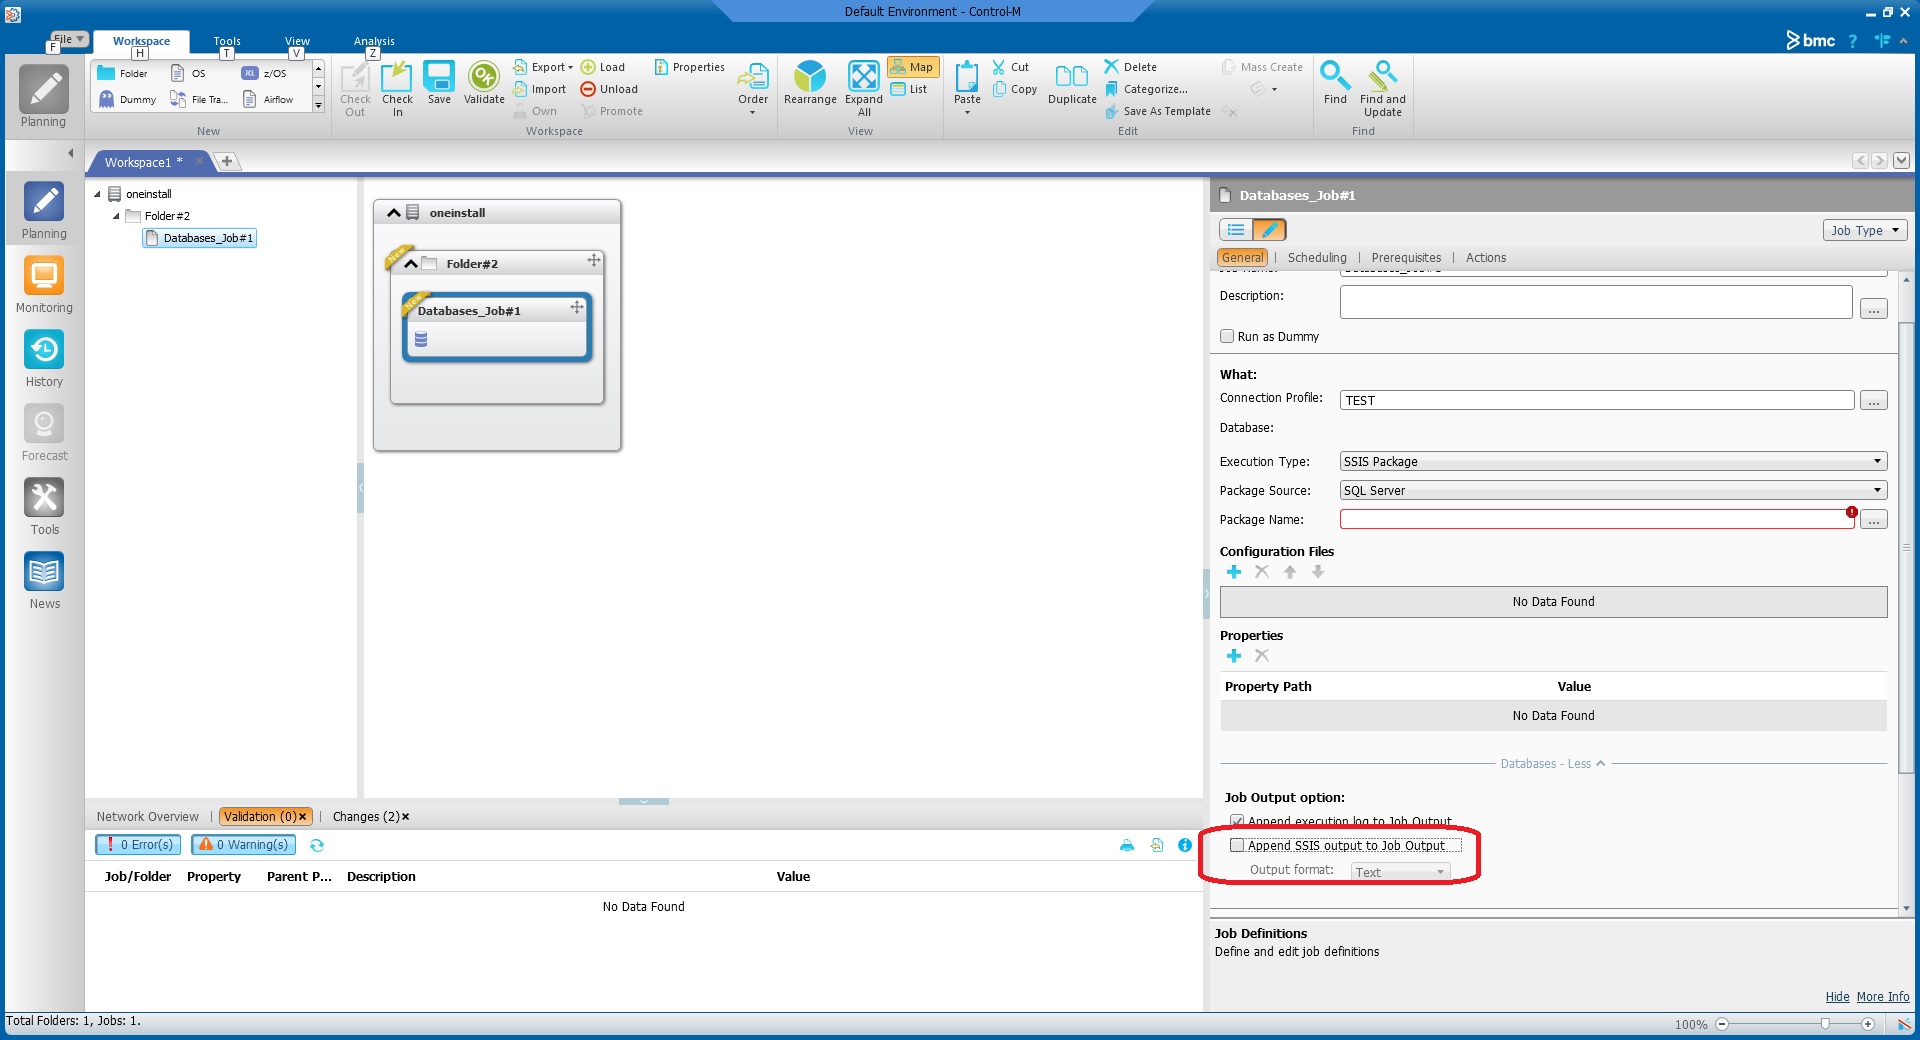Collapse the Databases - Less section

coord(1552,764)
